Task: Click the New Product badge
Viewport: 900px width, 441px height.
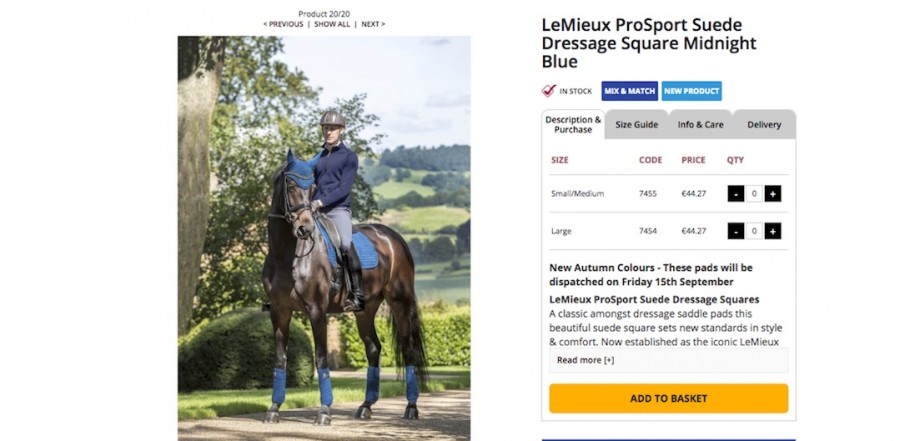Action: click(x=691, y=91)
